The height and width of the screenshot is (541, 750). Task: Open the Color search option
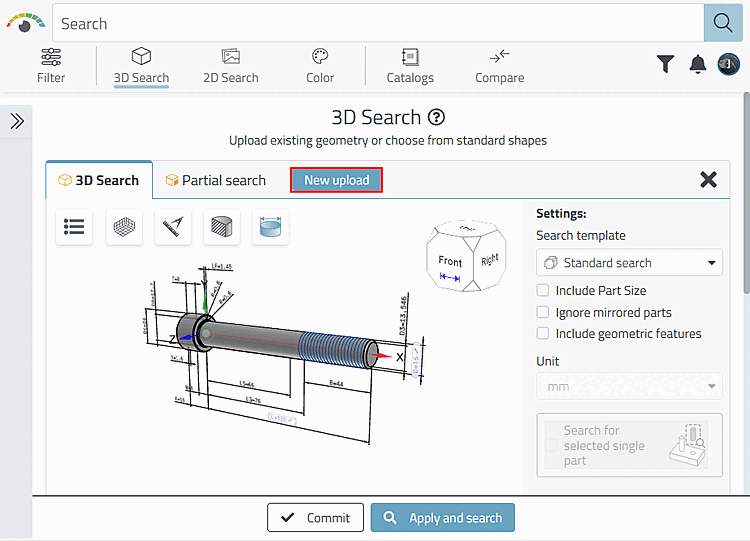click(320, 65)
